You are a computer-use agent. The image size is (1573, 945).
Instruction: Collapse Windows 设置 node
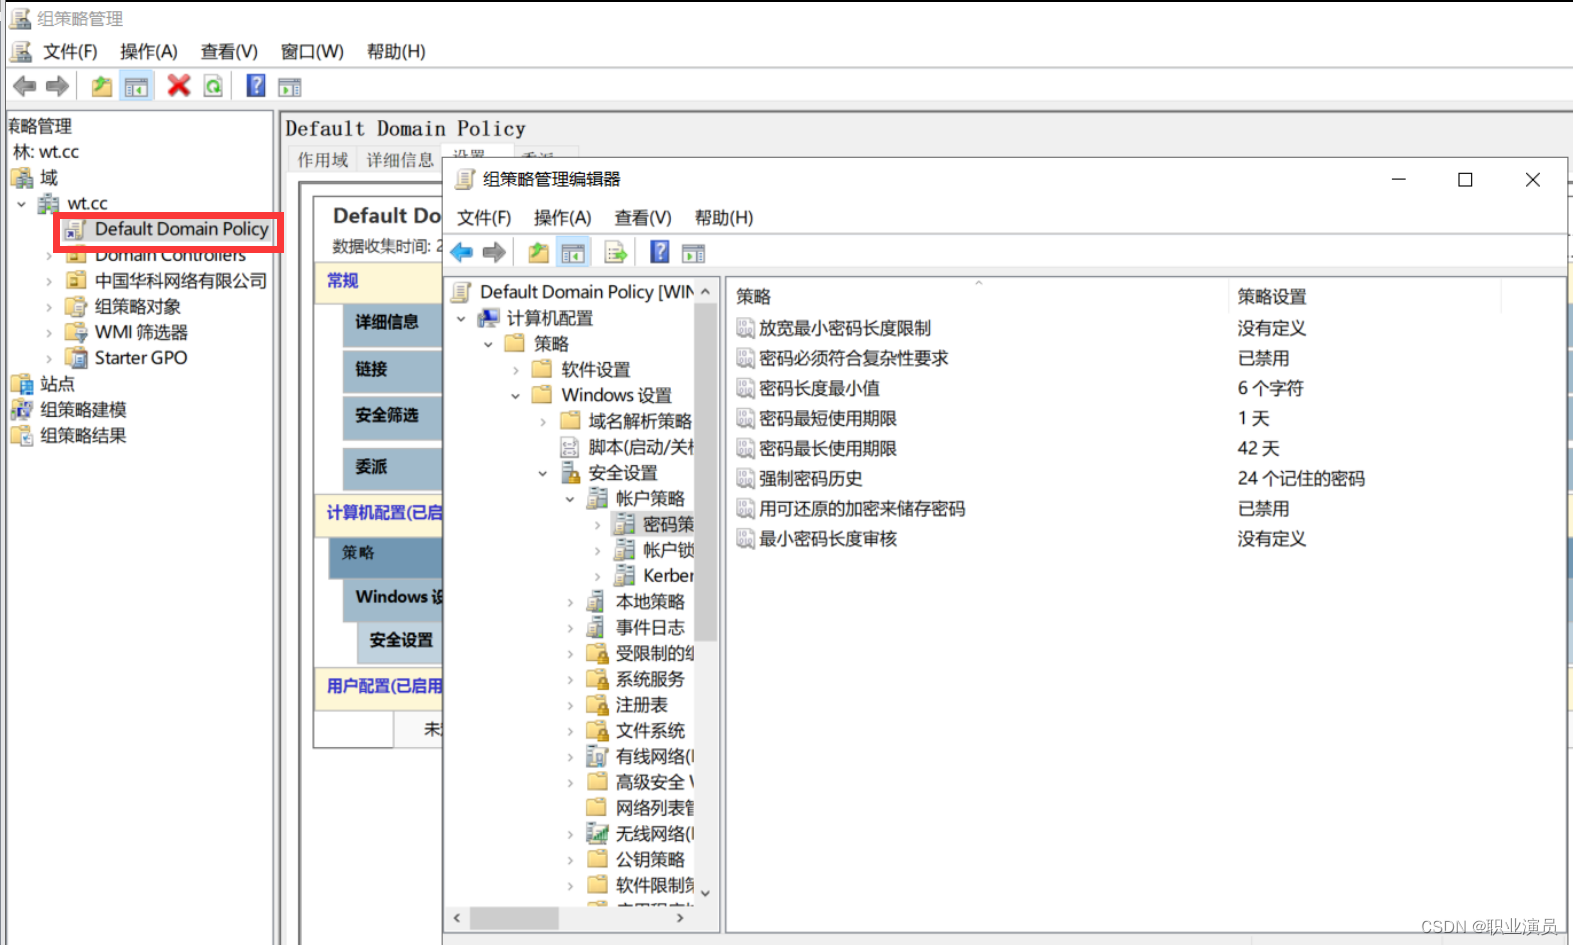tap(515, 396)
